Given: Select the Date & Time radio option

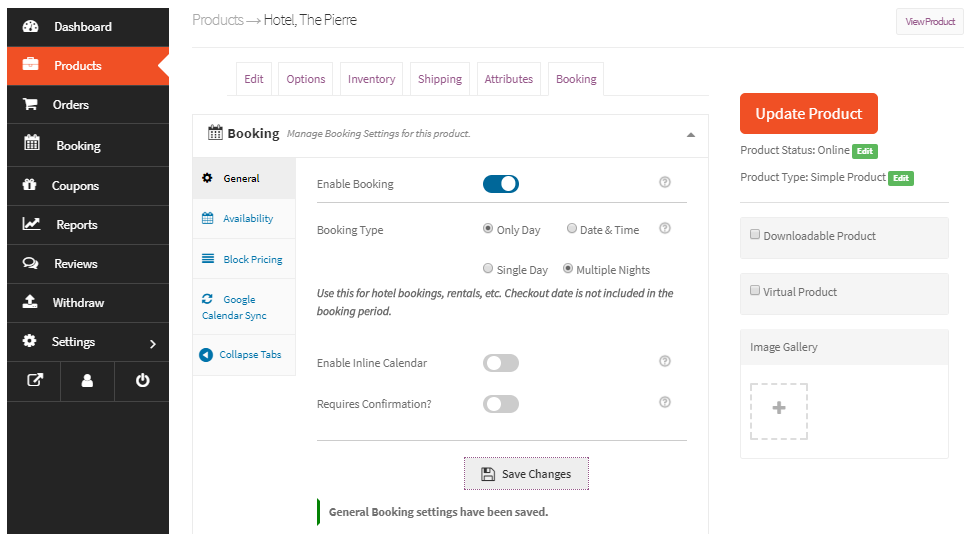Looking at the screenshot, I should [x=572, y=229].
